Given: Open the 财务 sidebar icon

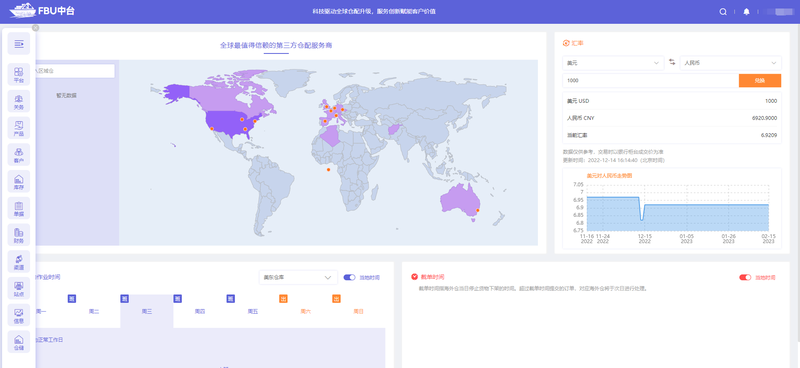Looking at the screenshot, I should pyautogui.click(x=19, y=234).
